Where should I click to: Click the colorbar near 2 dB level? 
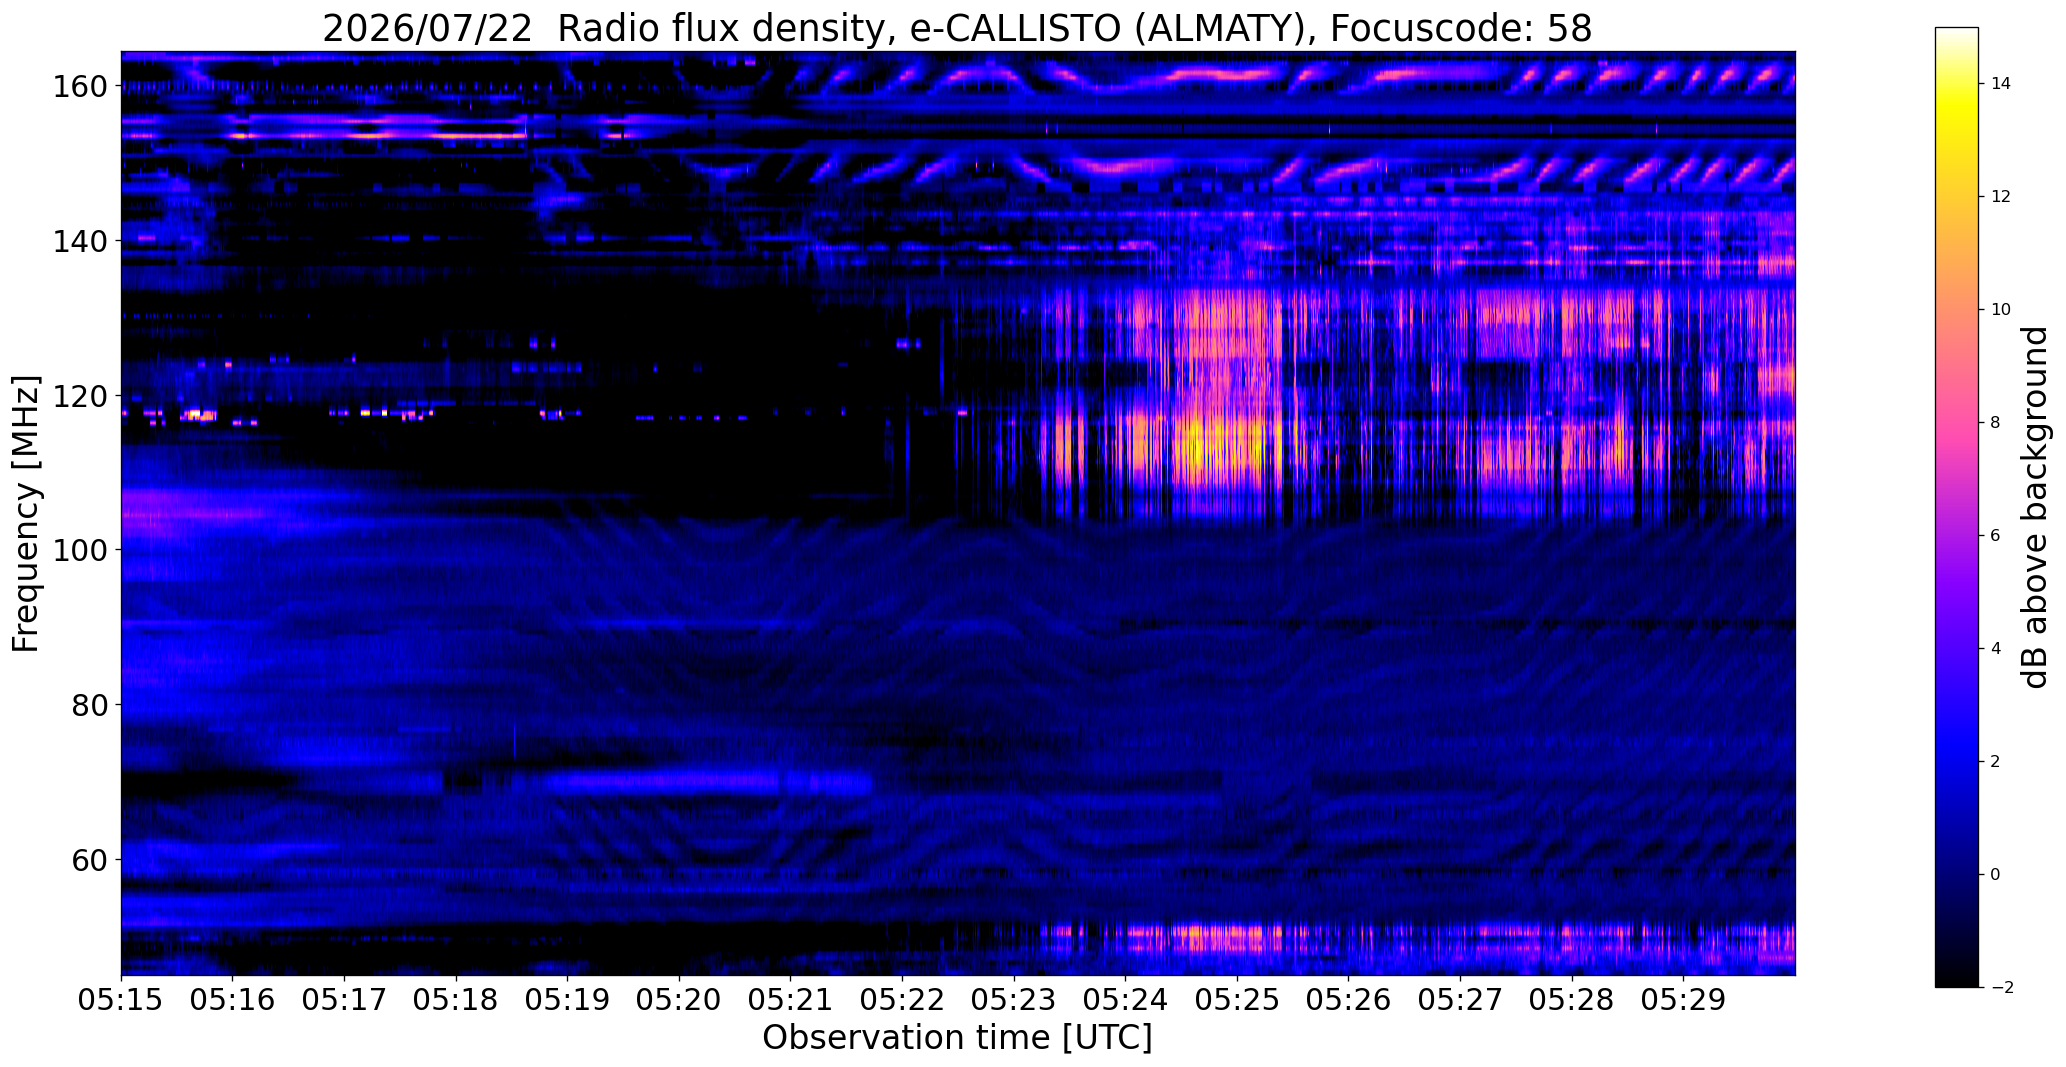(1957, 761)
